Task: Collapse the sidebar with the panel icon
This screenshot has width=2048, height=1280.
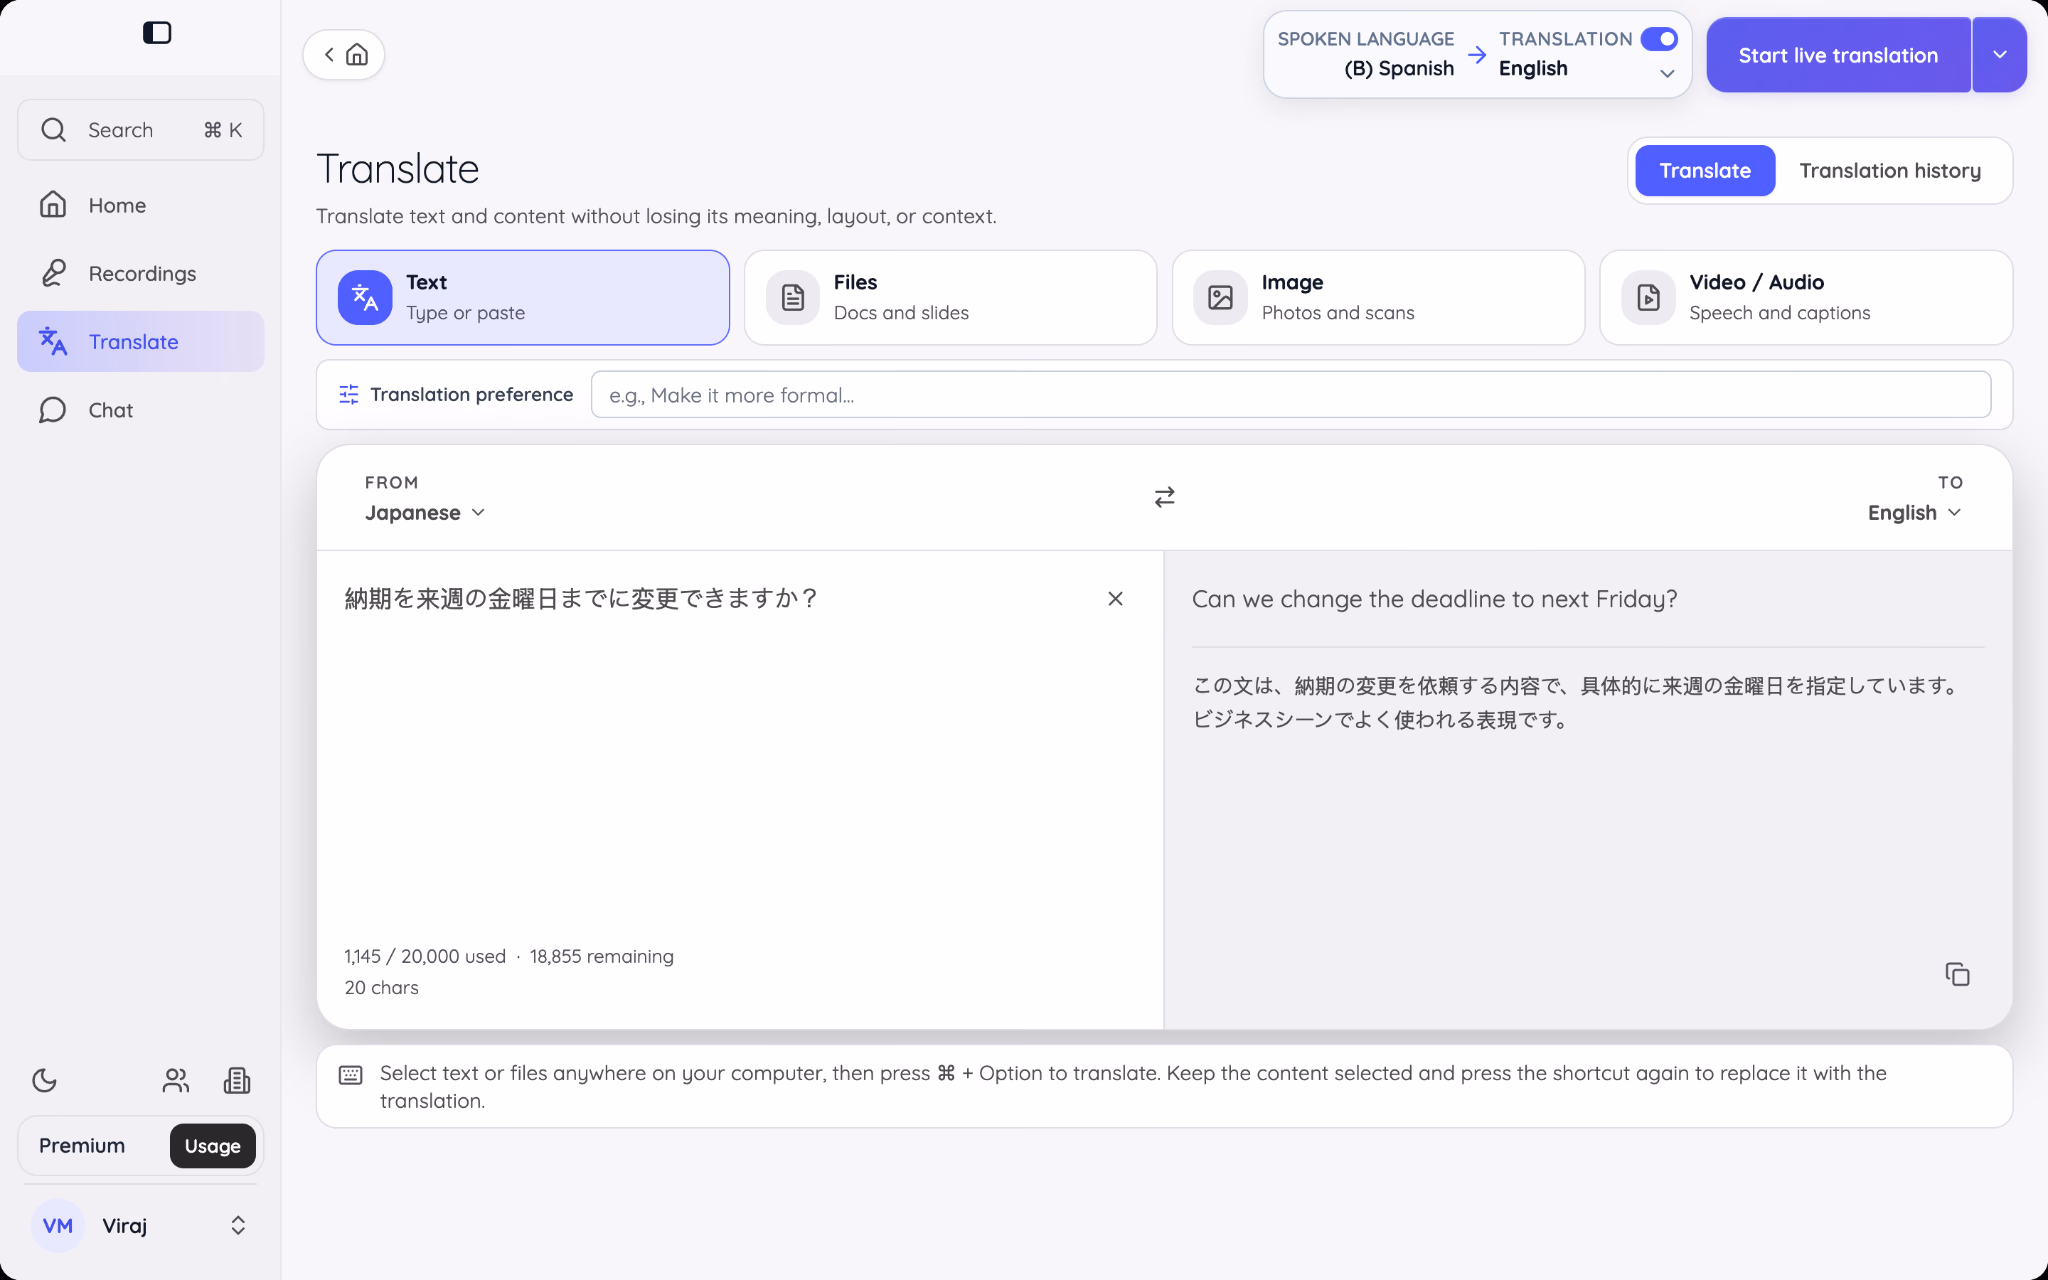Action: [x=157, y=33]
